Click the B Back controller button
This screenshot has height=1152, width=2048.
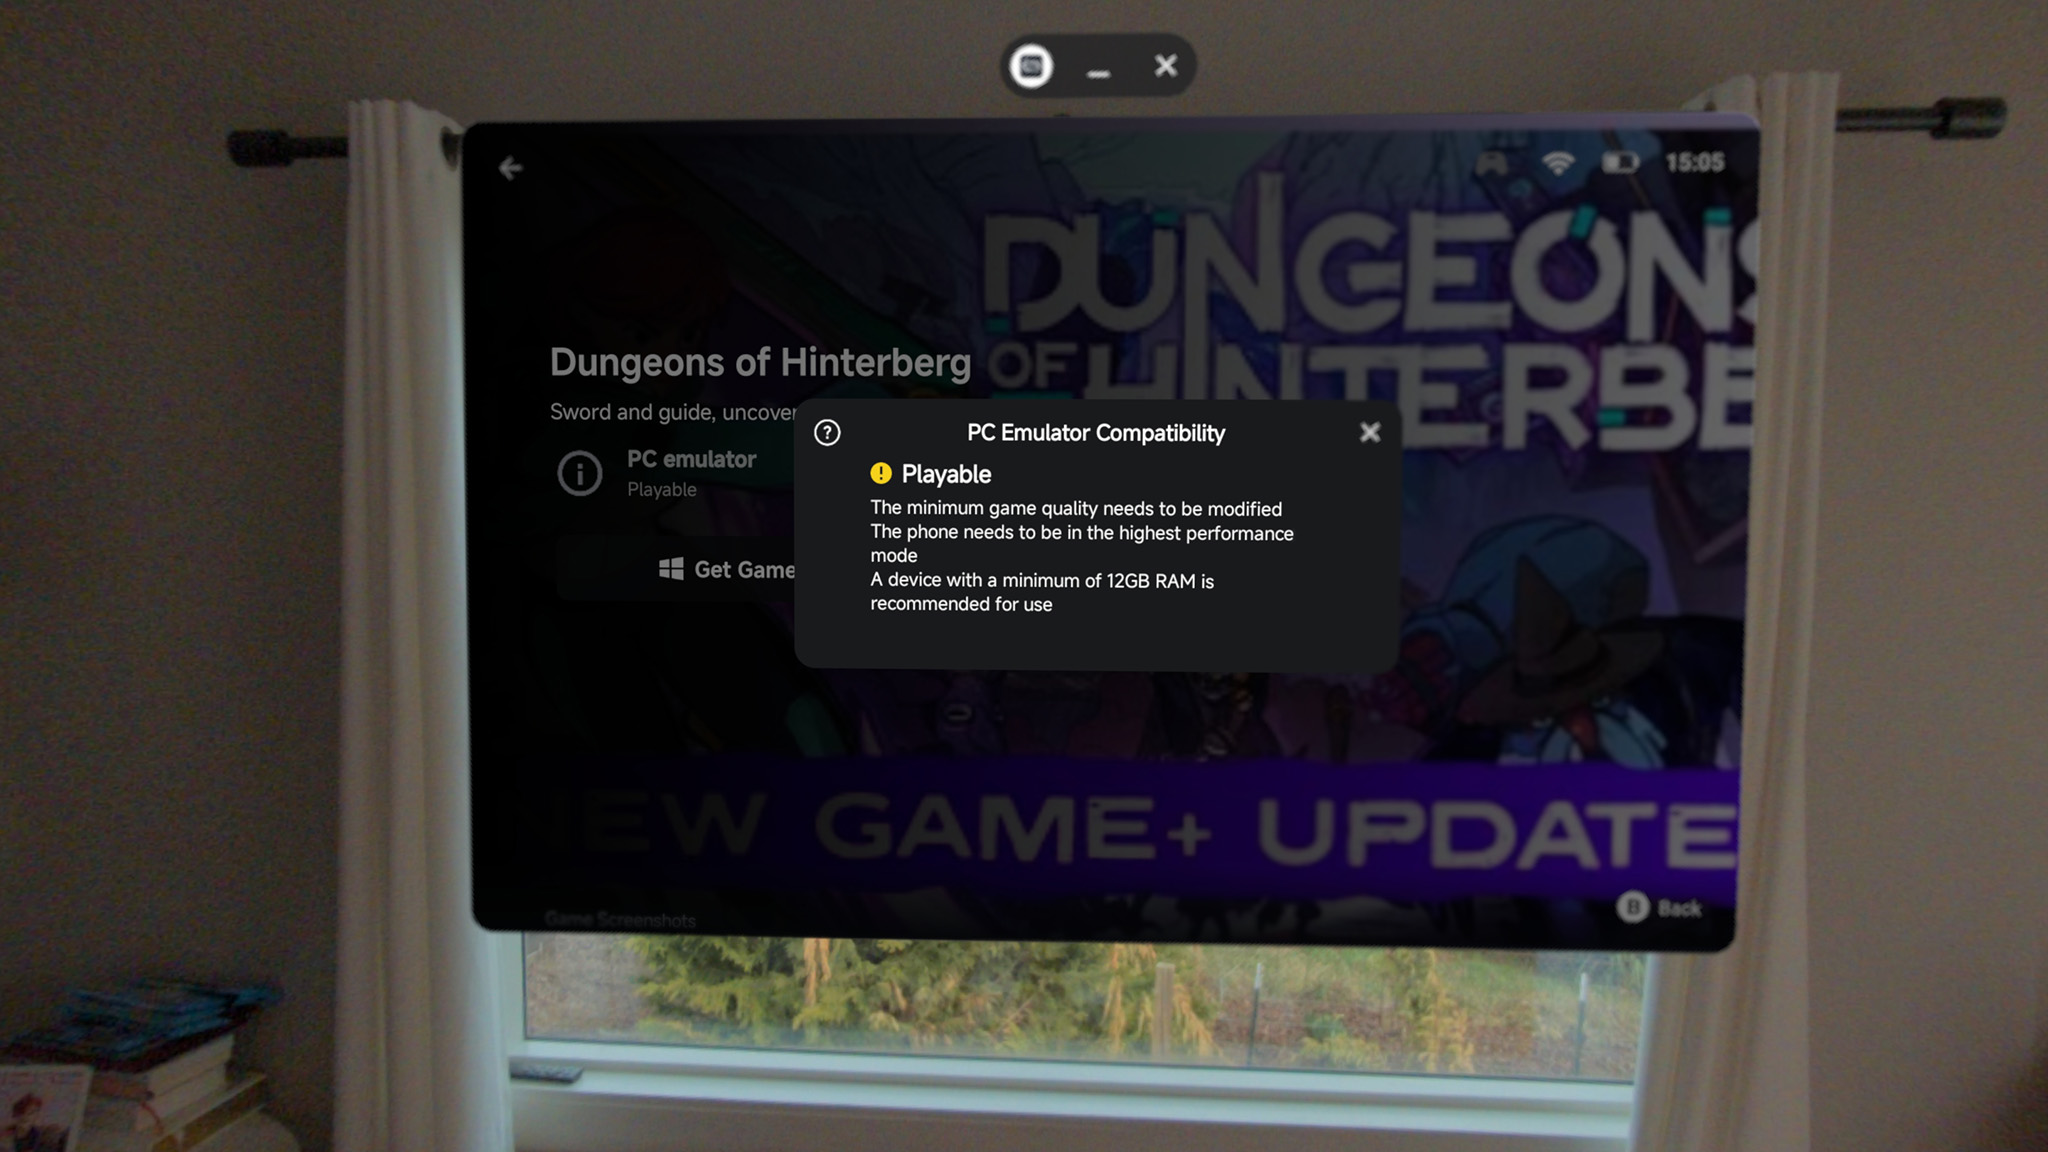coord(1632,907)
